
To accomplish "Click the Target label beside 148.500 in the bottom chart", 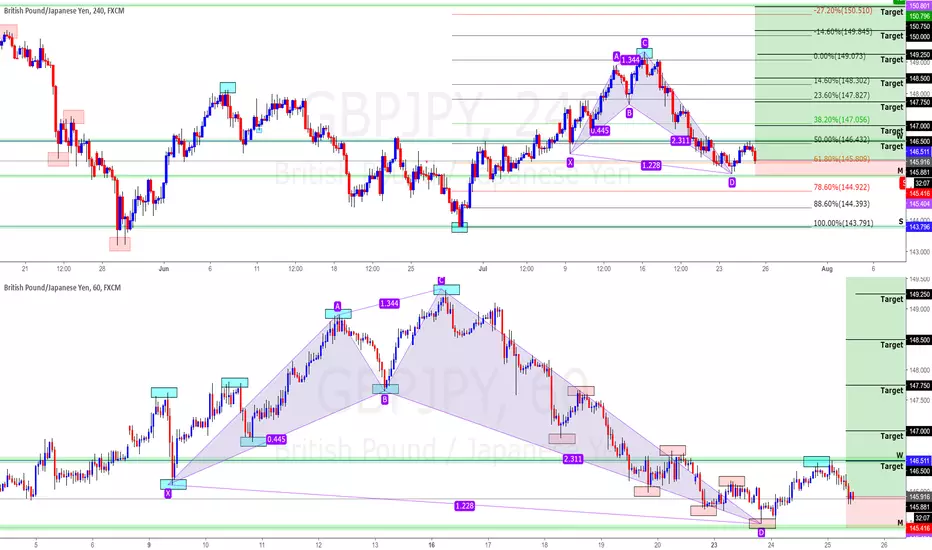I will (x=892, y=345).
